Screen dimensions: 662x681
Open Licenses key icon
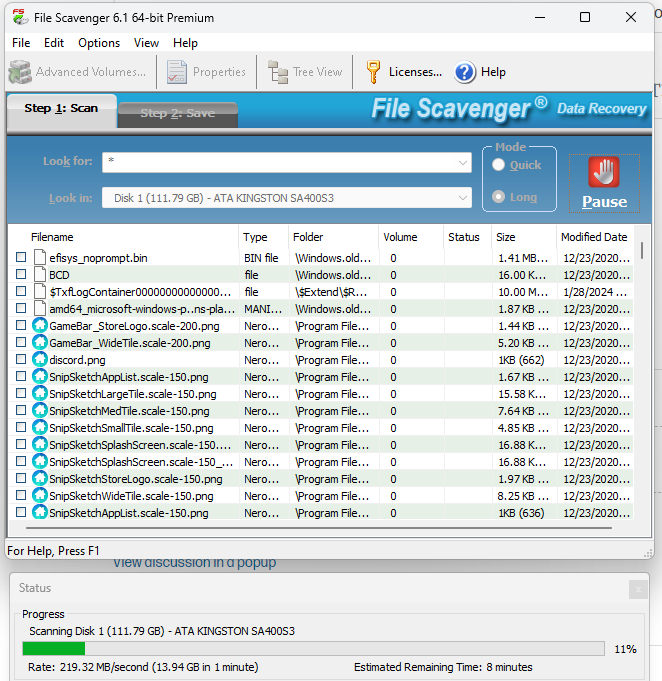[x=373, y=72]
